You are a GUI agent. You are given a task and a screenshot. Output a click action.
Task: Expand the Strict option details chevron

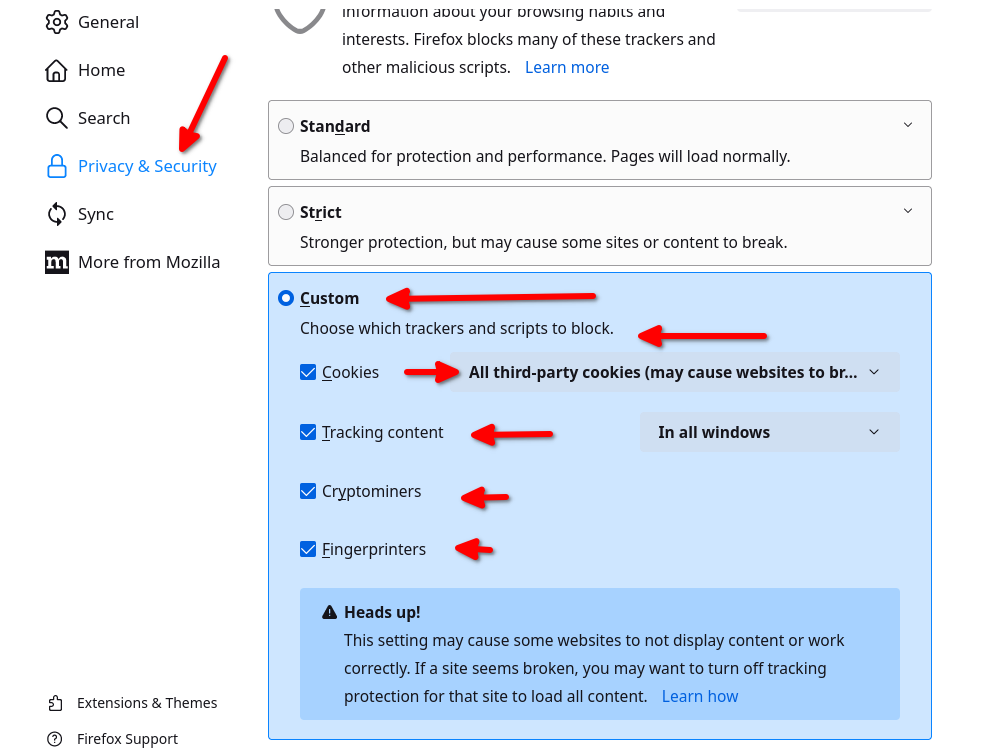click(908, 211)
